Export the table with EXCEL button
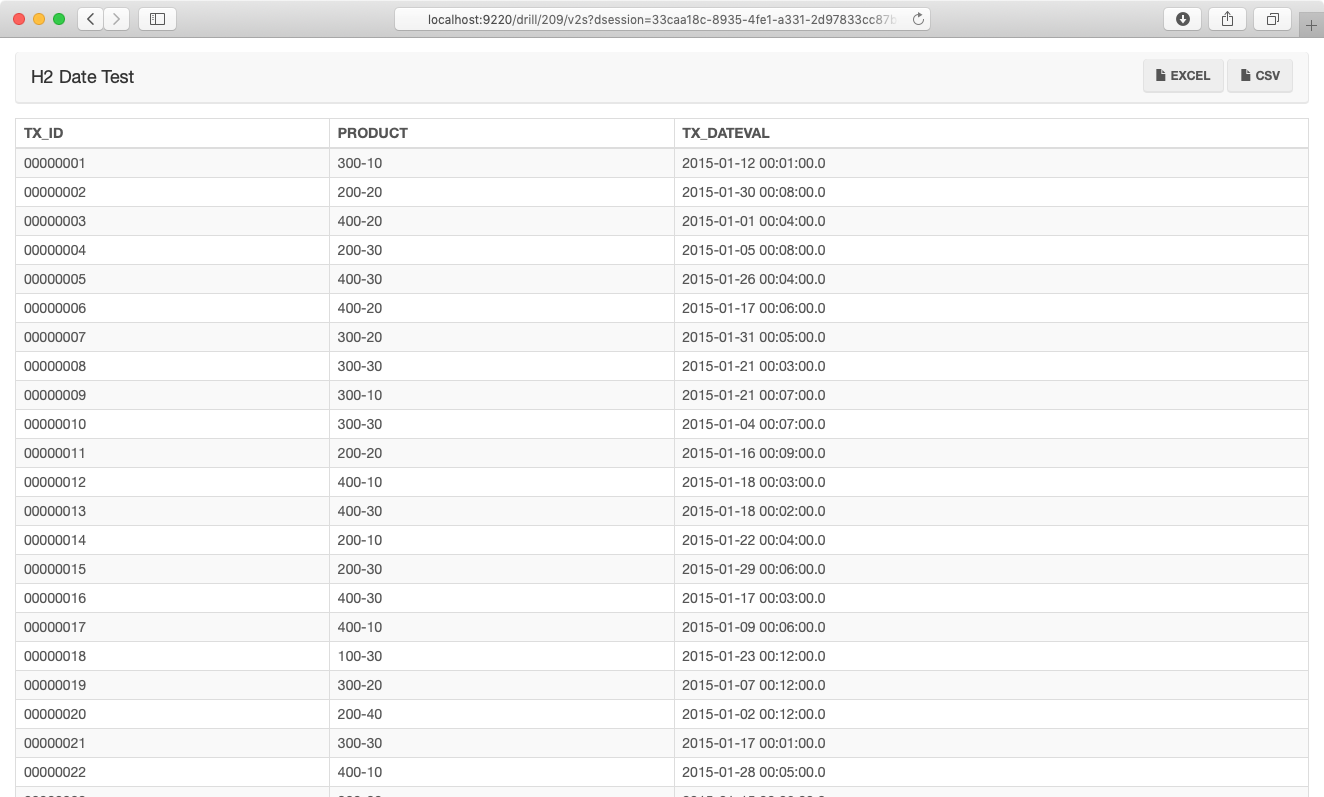Viewport: 1324px width, 797px height. [x=1183, y=76]
